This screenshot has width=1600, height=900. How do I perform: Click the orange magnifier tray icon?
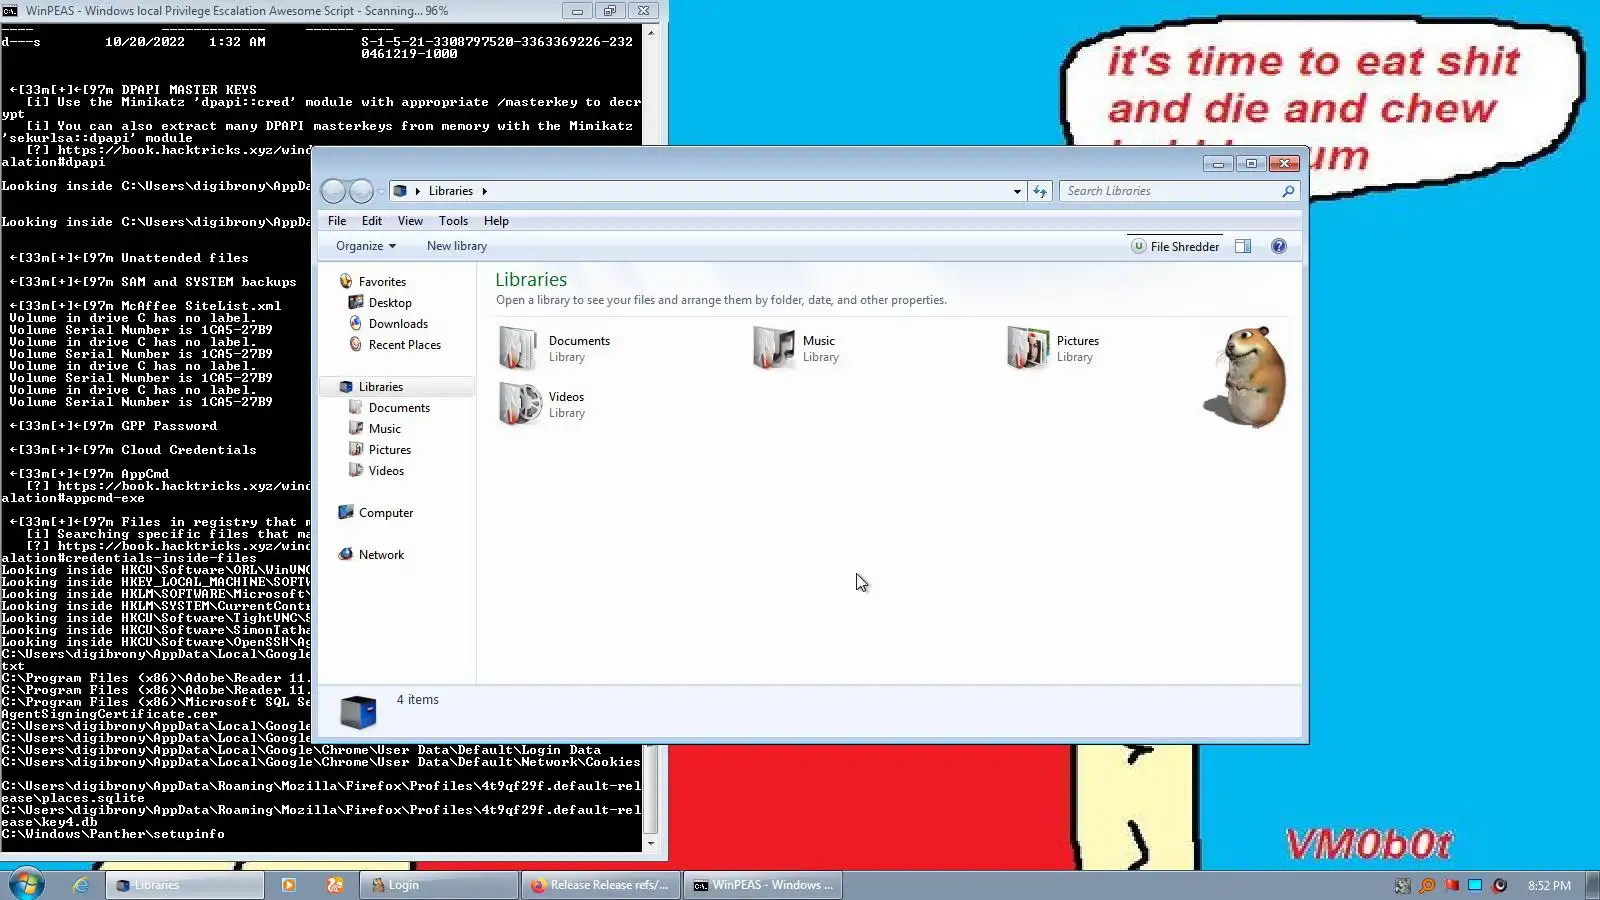tap(1427, 885)
